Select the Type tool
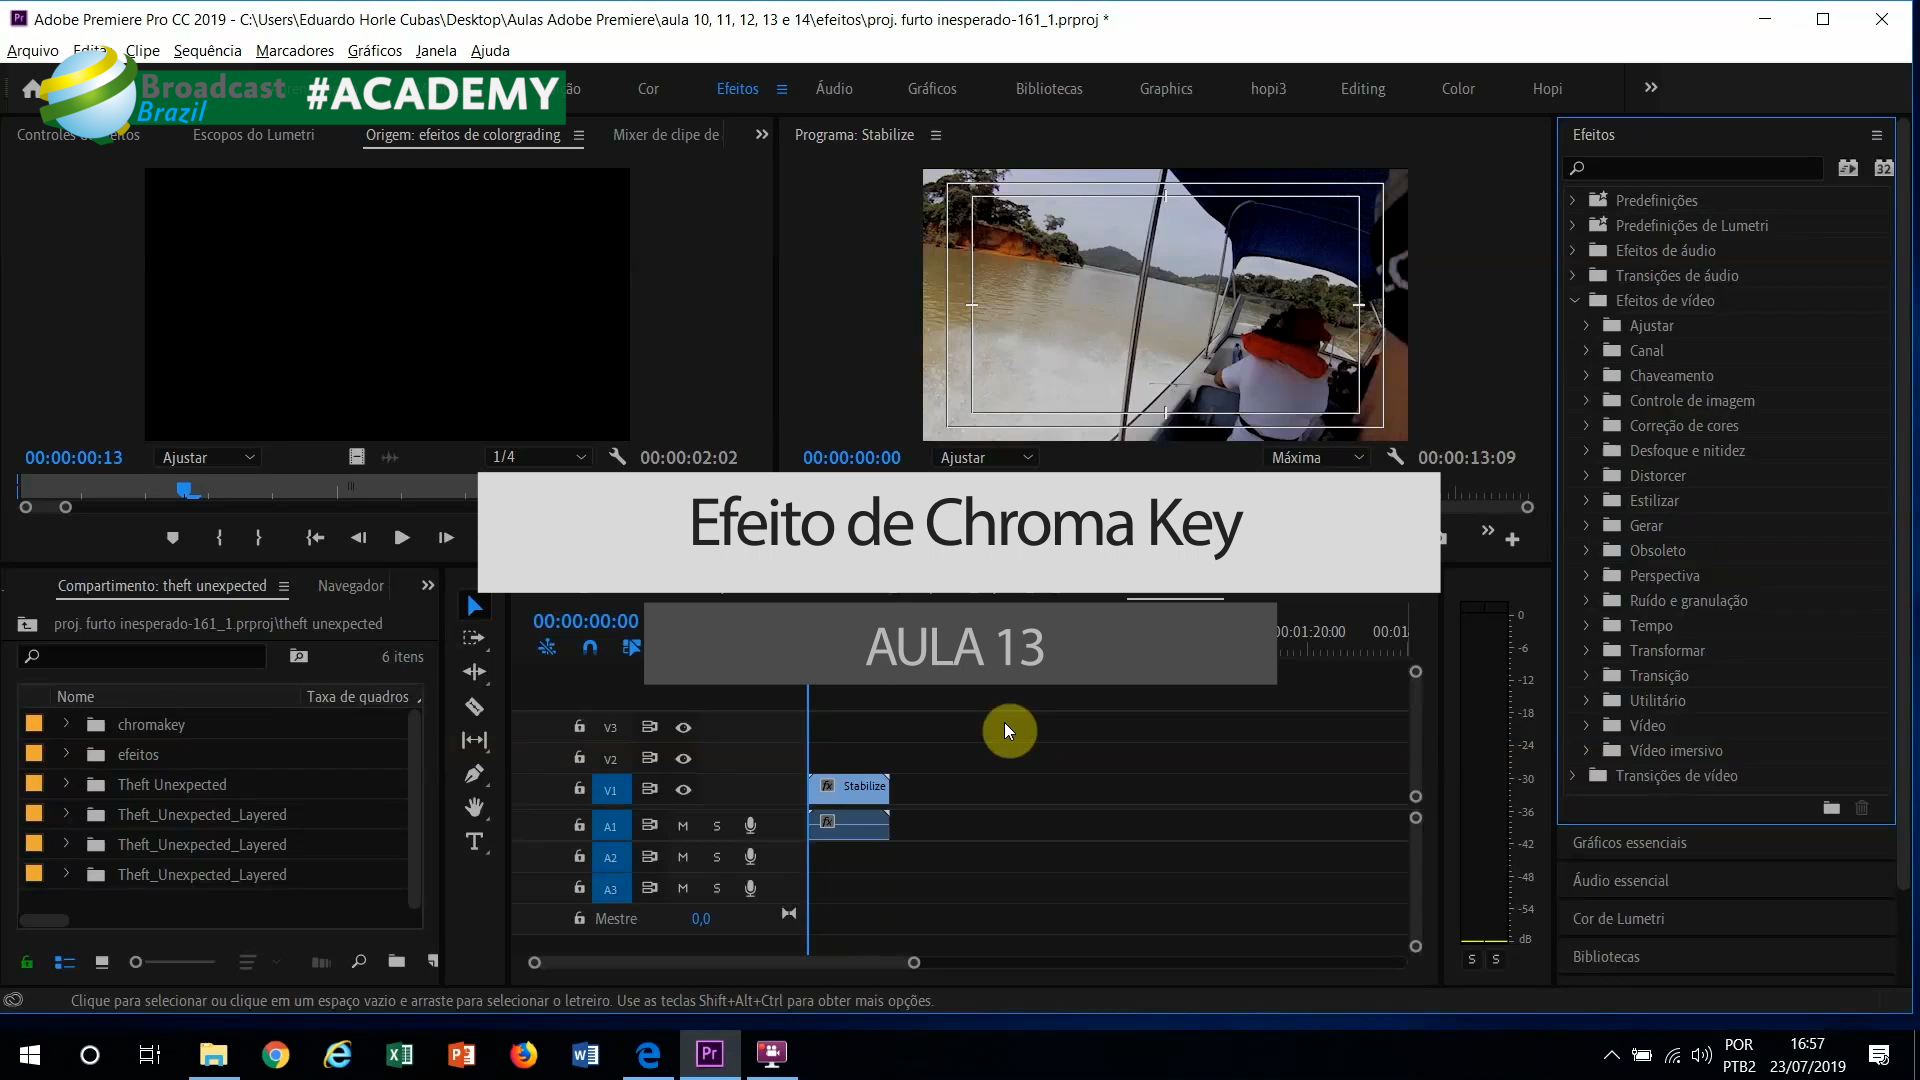1920x1080 pixels. [475, 841]
